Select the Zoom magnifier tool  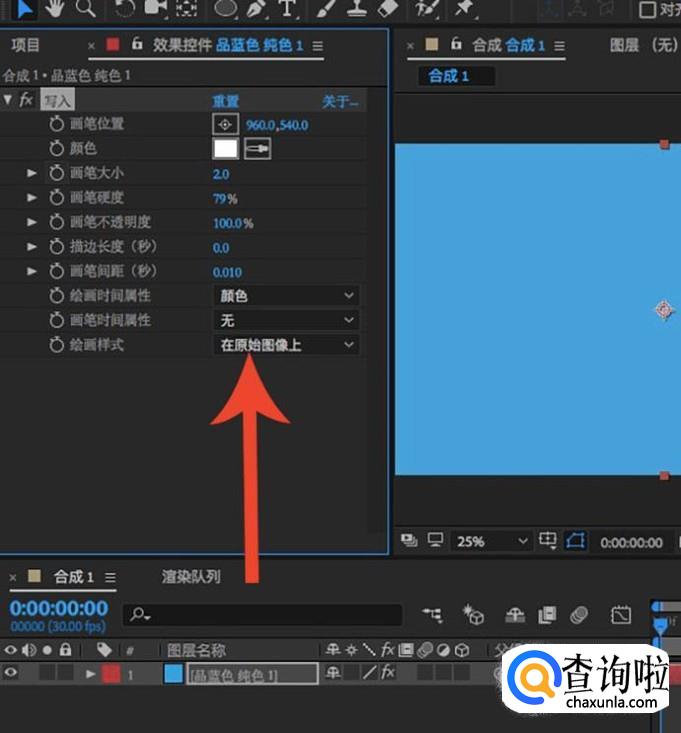pyautogui.click(x=85, y=8)
